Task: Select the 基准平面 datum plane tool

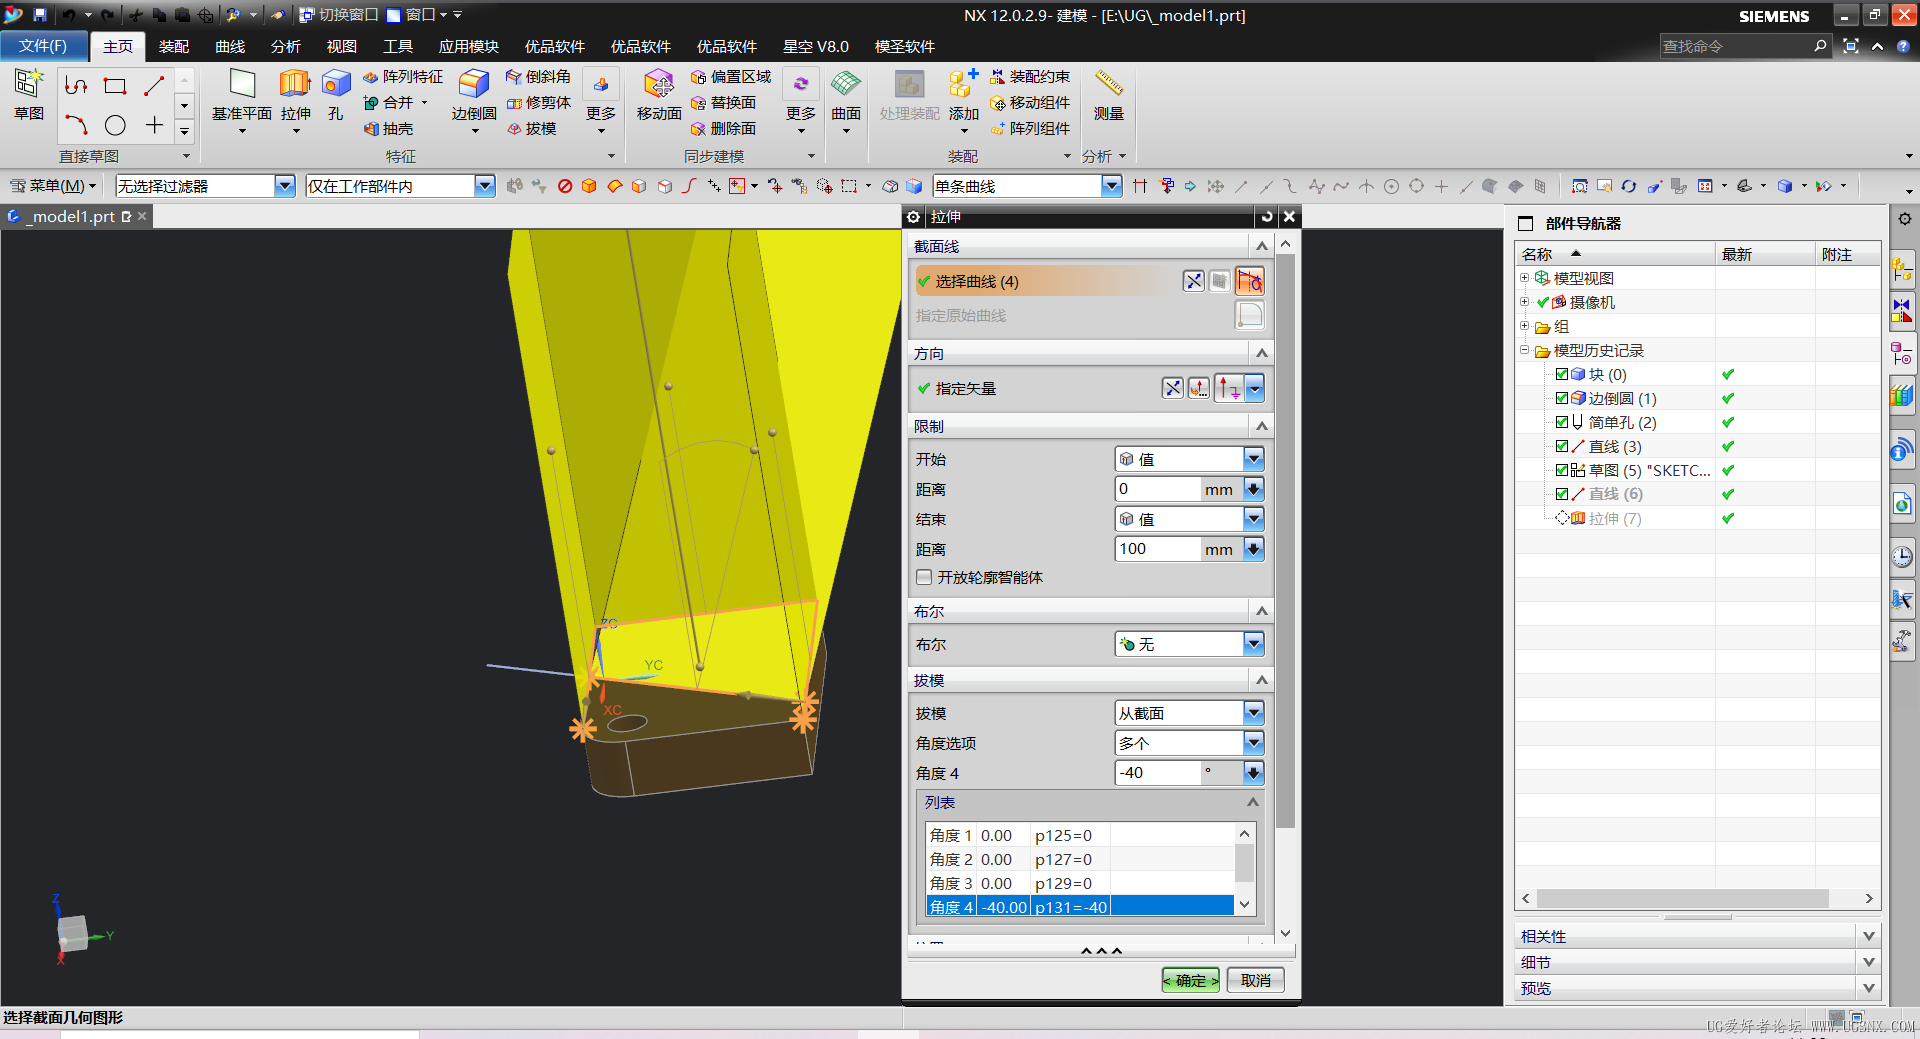Action: [242, 95]
